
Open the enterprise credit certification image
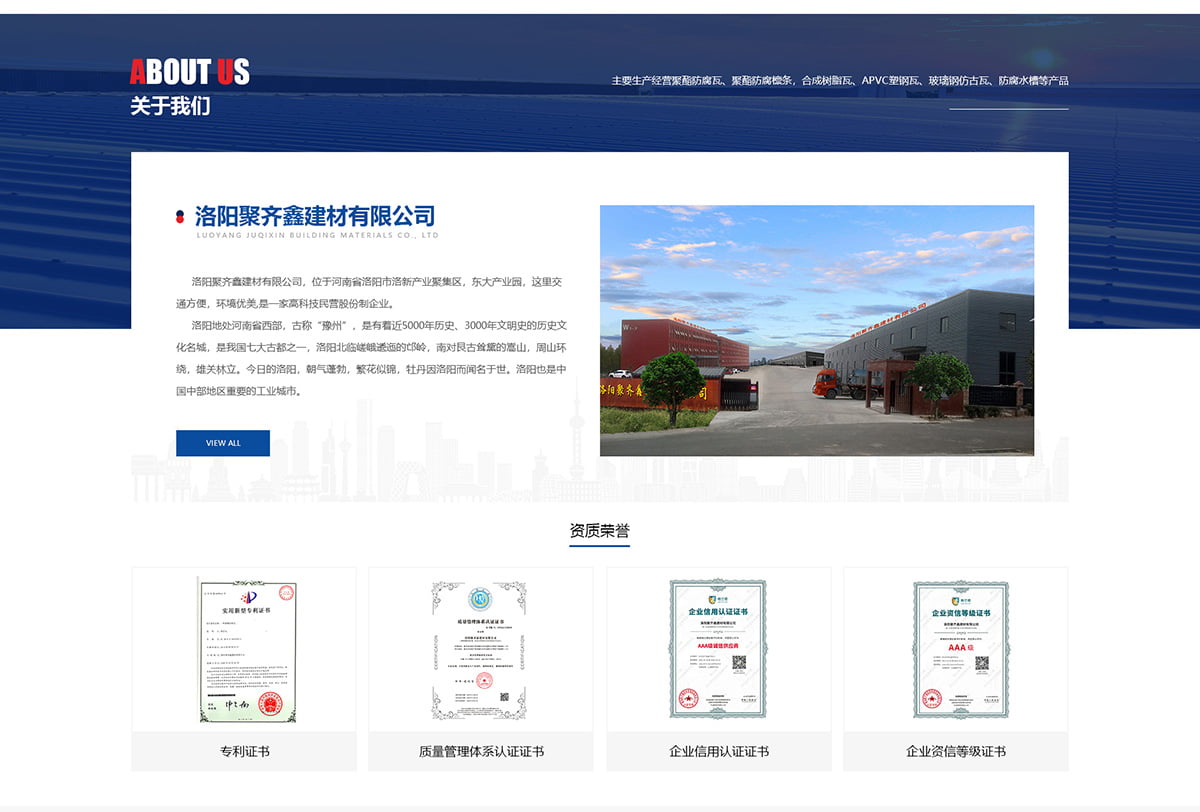pos(718,649)
